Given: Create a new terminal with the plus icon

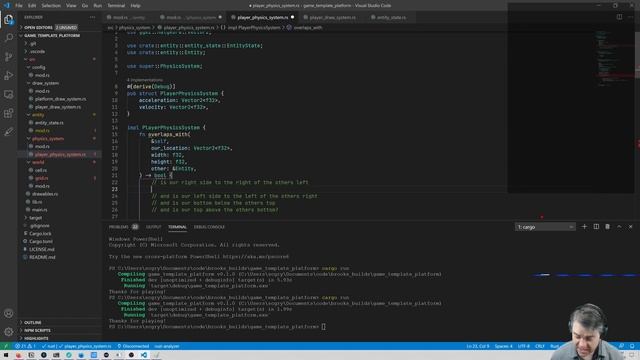Looking at the screenshot, I should point(584,227).
